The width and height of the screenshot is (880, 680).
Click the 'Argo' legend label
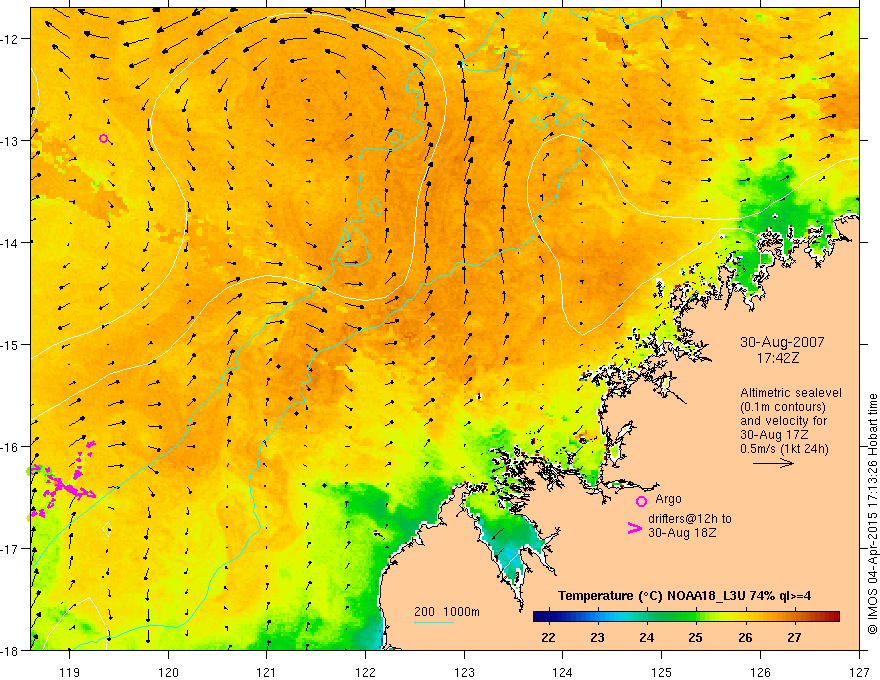coord(668,499)
